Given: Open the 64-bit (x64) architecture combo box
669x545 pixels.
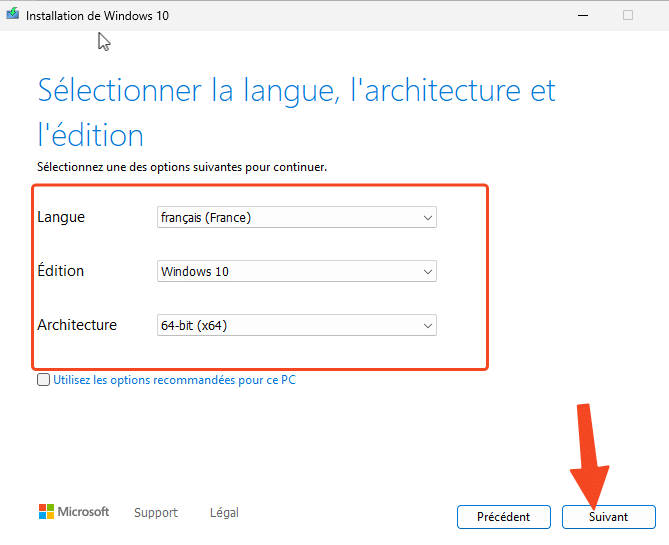Looking at the screenshot, I should (297, 325).
